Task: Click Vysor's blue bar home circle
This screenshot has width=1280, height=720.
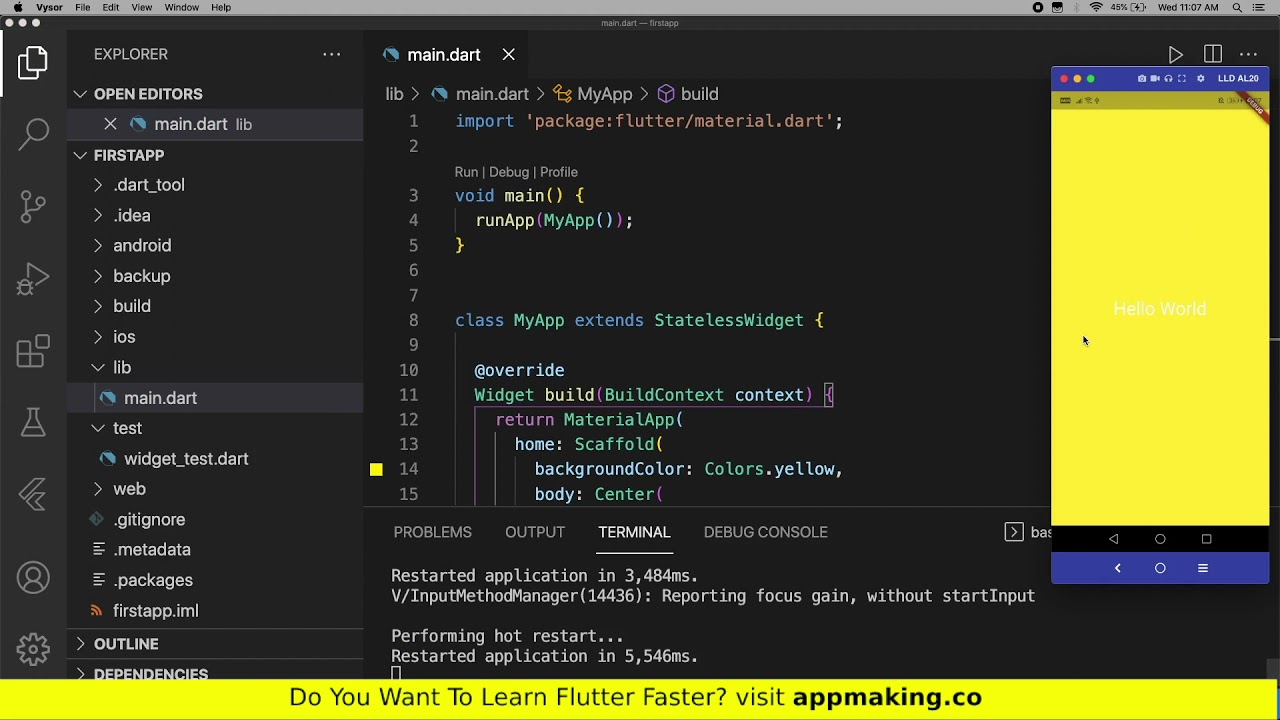Action: [1160, 568]
